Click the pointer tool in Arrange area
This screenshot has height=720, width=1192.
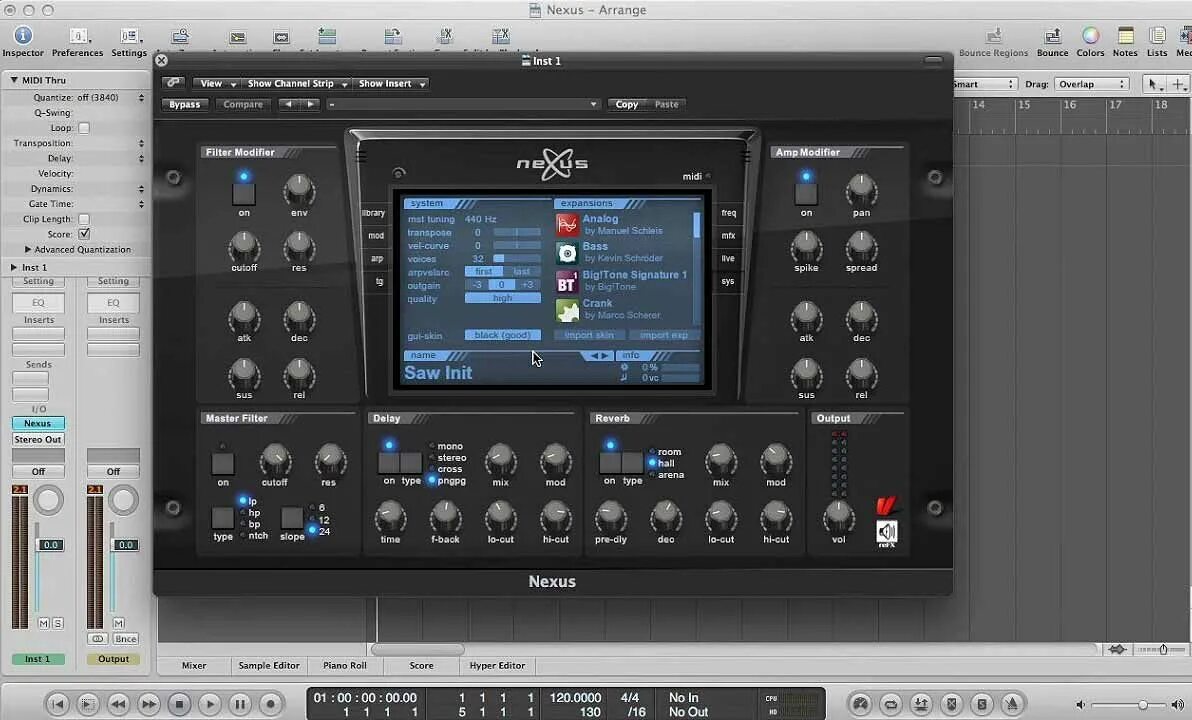[x=1154, y=84]
